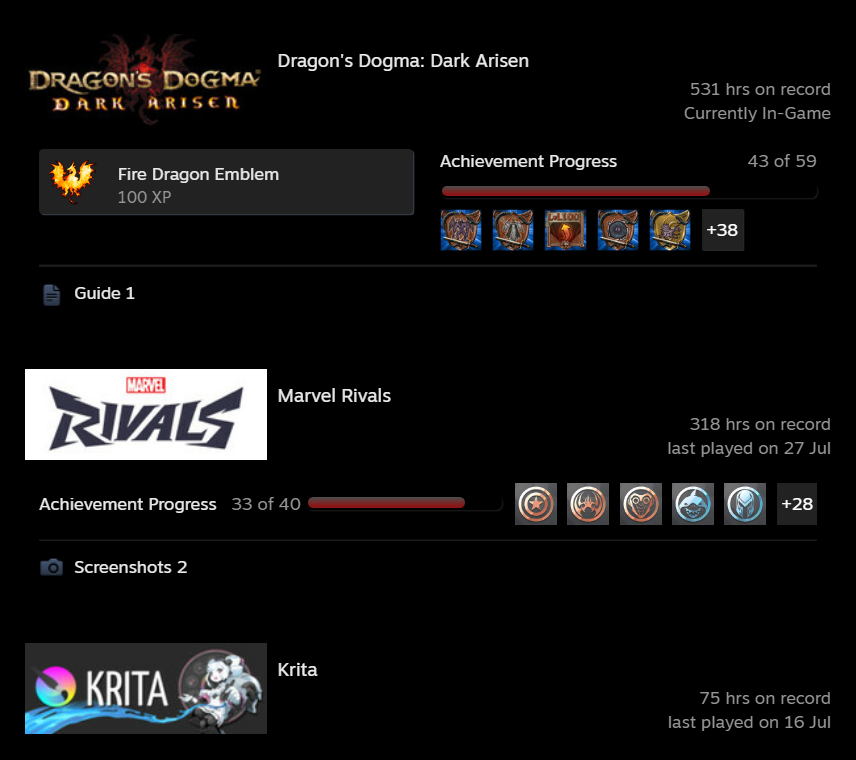Viewport: 856px width, 760px height.
Task: Click the Screenshots camera icon
Action: 51,567
